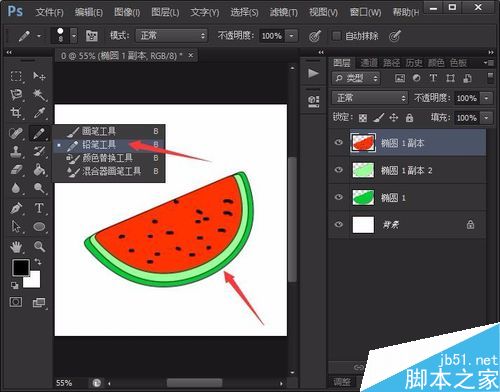Viewport: 500px width, 392px height.
Task: Toggle lock transparent pixels
Action: (363, 118)
